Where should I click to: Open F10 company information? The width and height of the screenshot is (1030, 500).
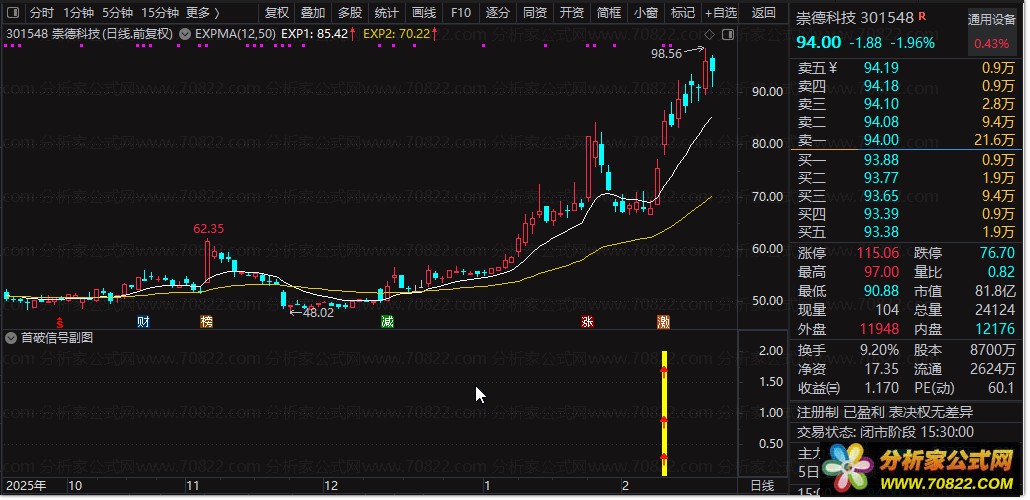coord(461,12)
